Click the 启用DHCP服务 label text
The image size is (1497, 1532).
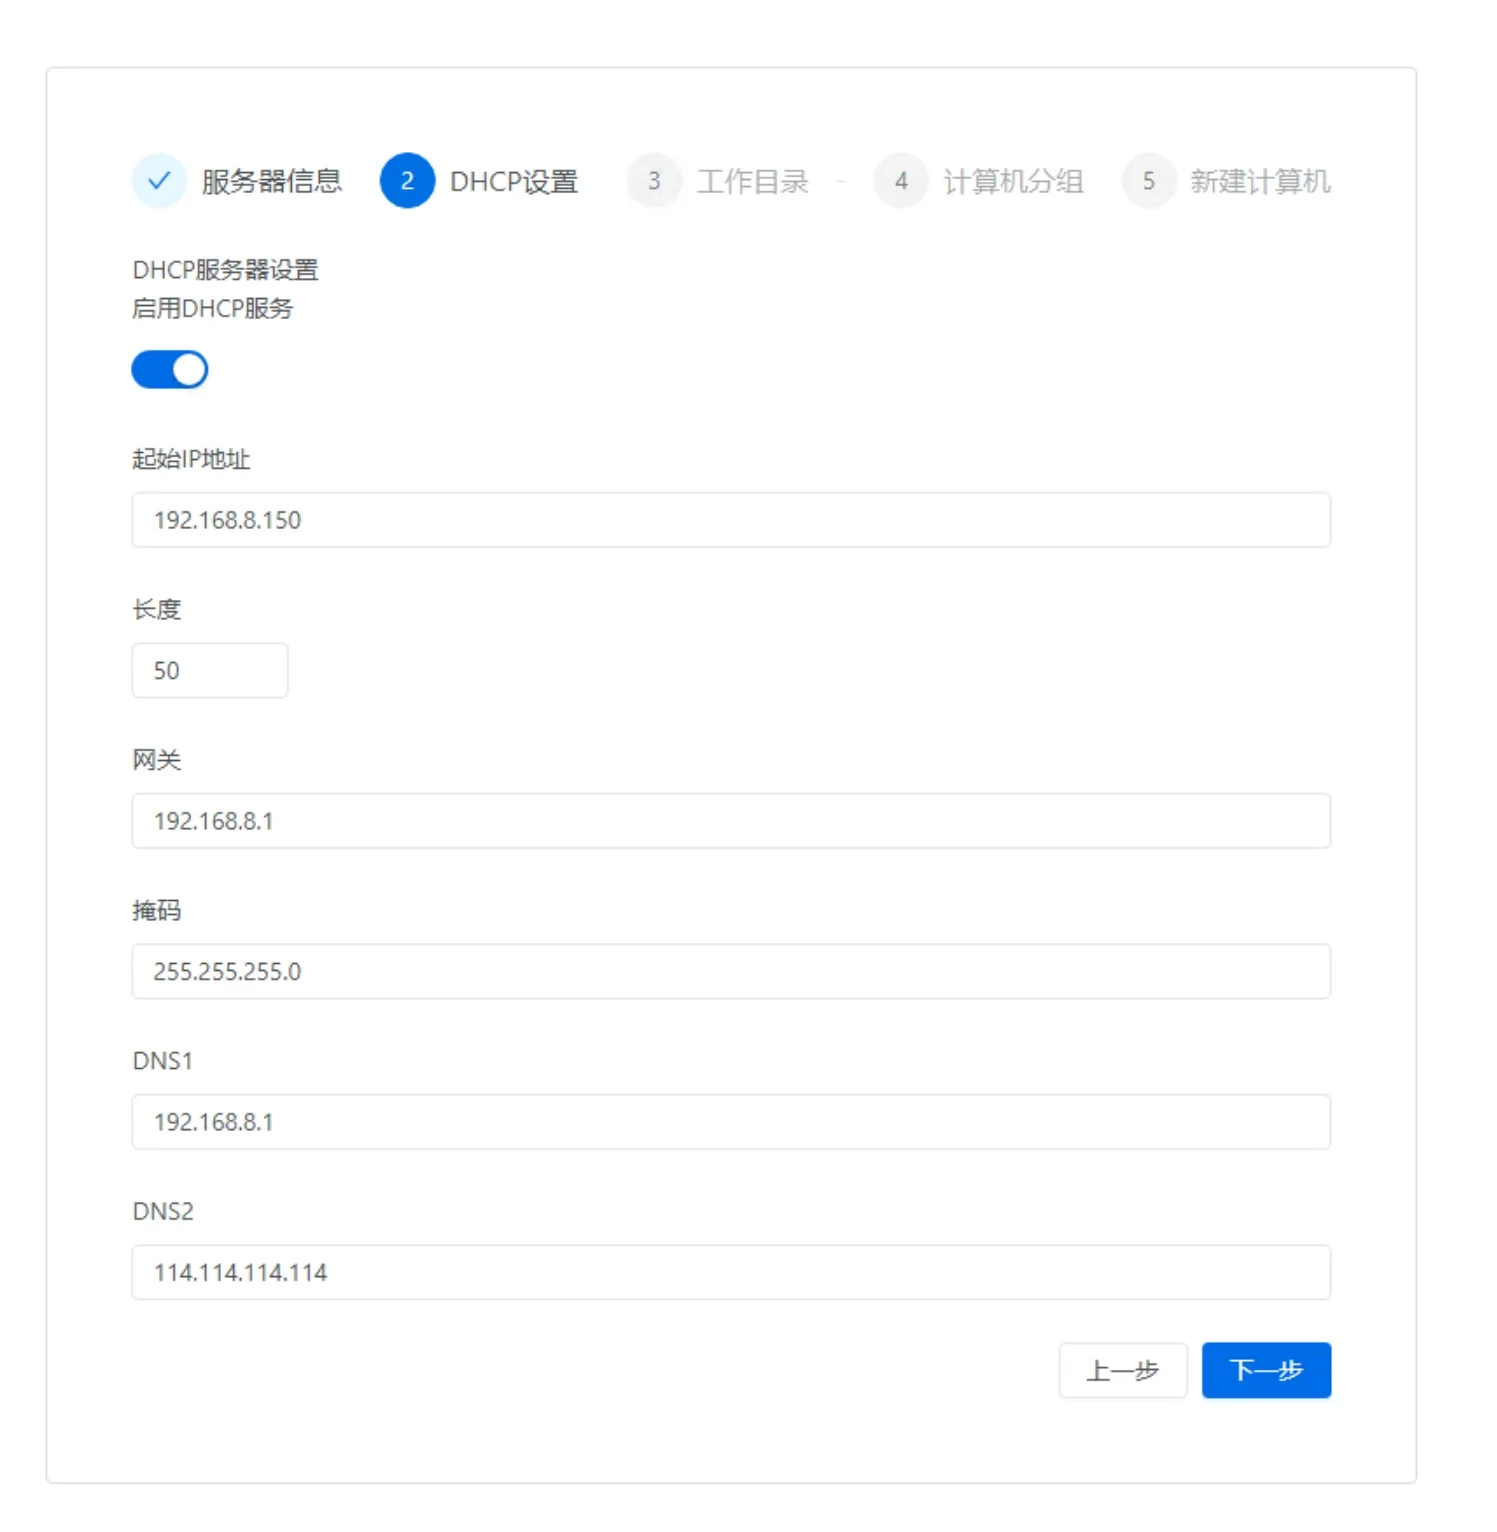[212, 308]
